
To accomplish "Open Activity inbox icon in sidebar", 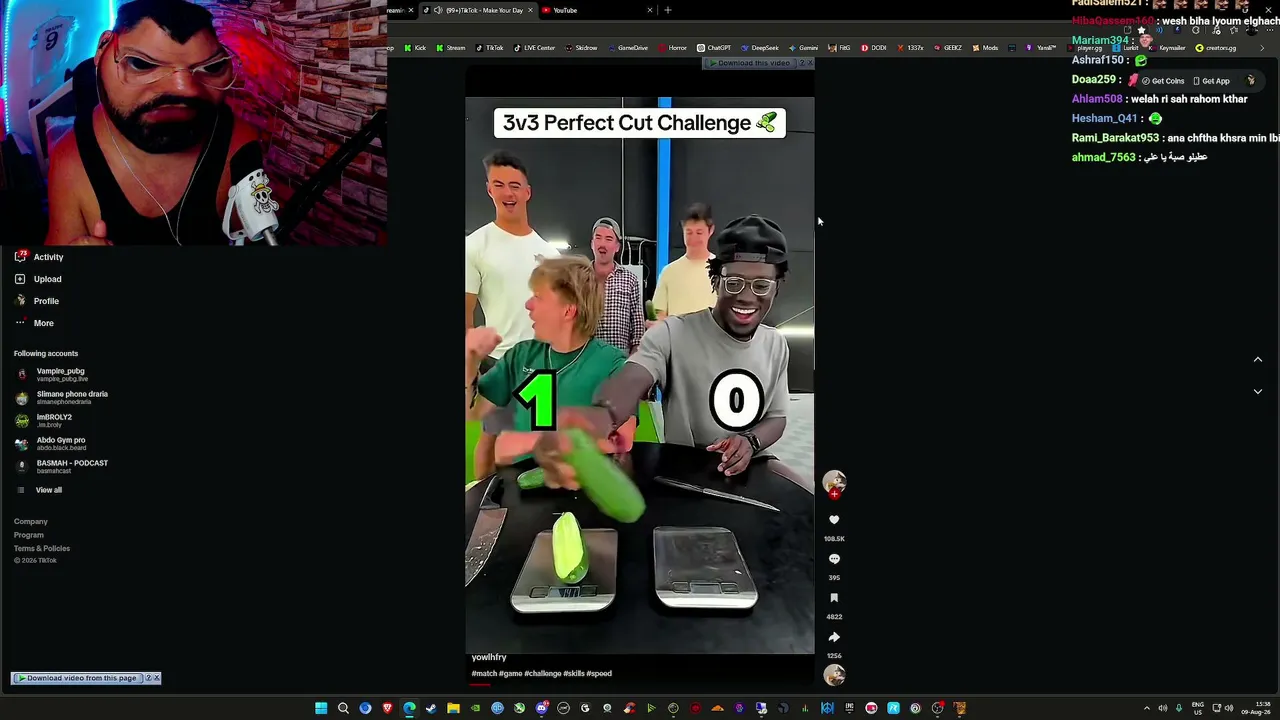I will point(20,257).
